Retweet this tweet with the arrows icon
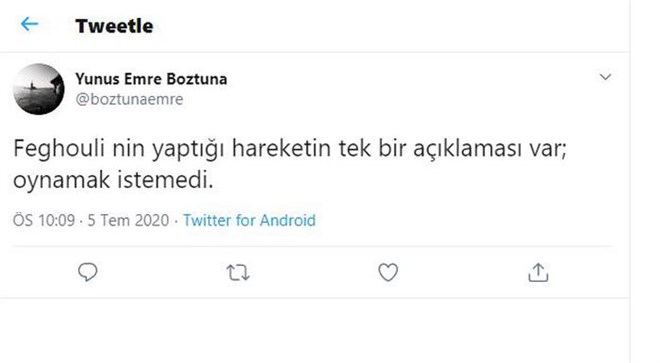The width and height of the screenshot is (660, 363). click(x=238, y=272)
